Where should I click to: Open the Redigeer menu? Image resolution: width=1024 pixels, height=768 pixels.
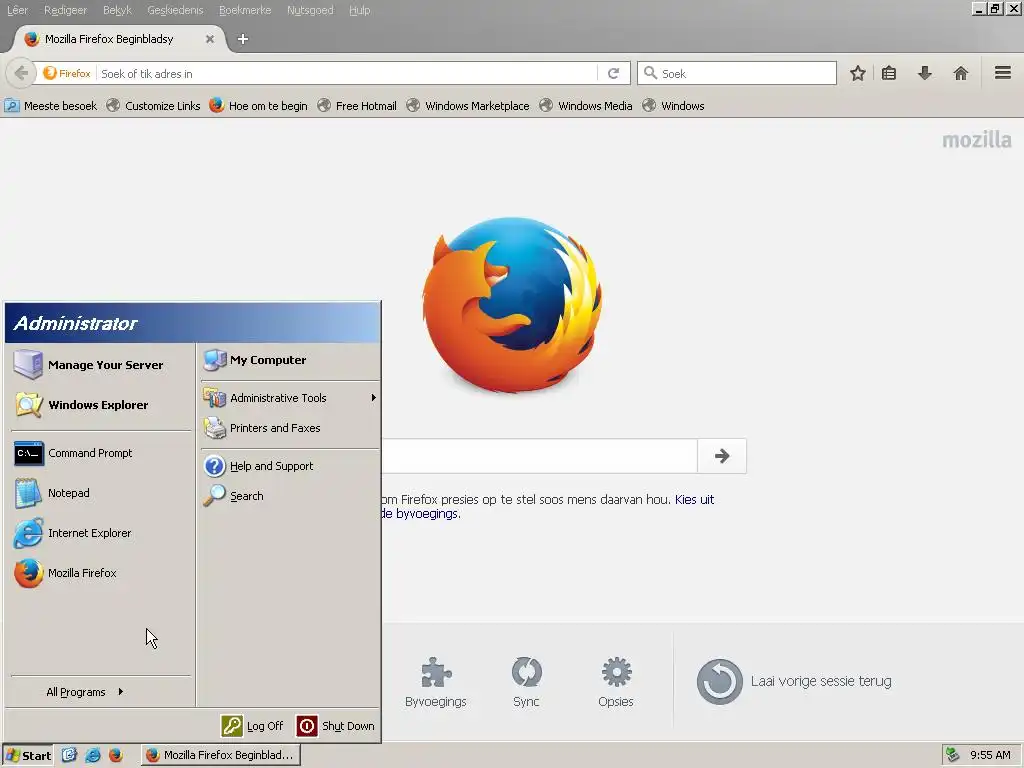coord(65,10)
